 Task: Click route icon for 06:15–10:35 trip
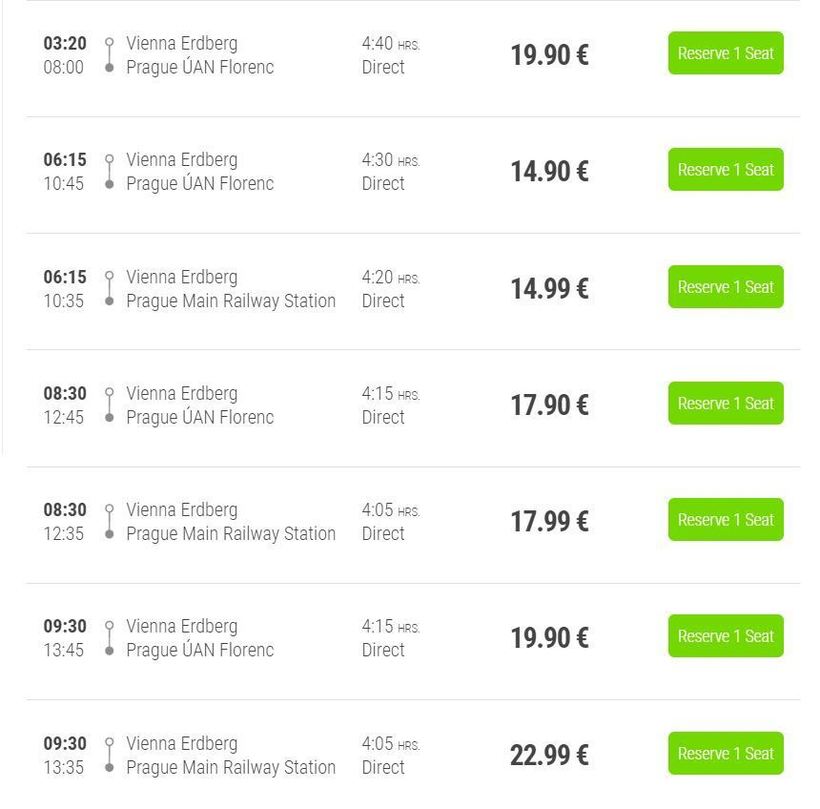pyautogui.click(x=109, y=289)
